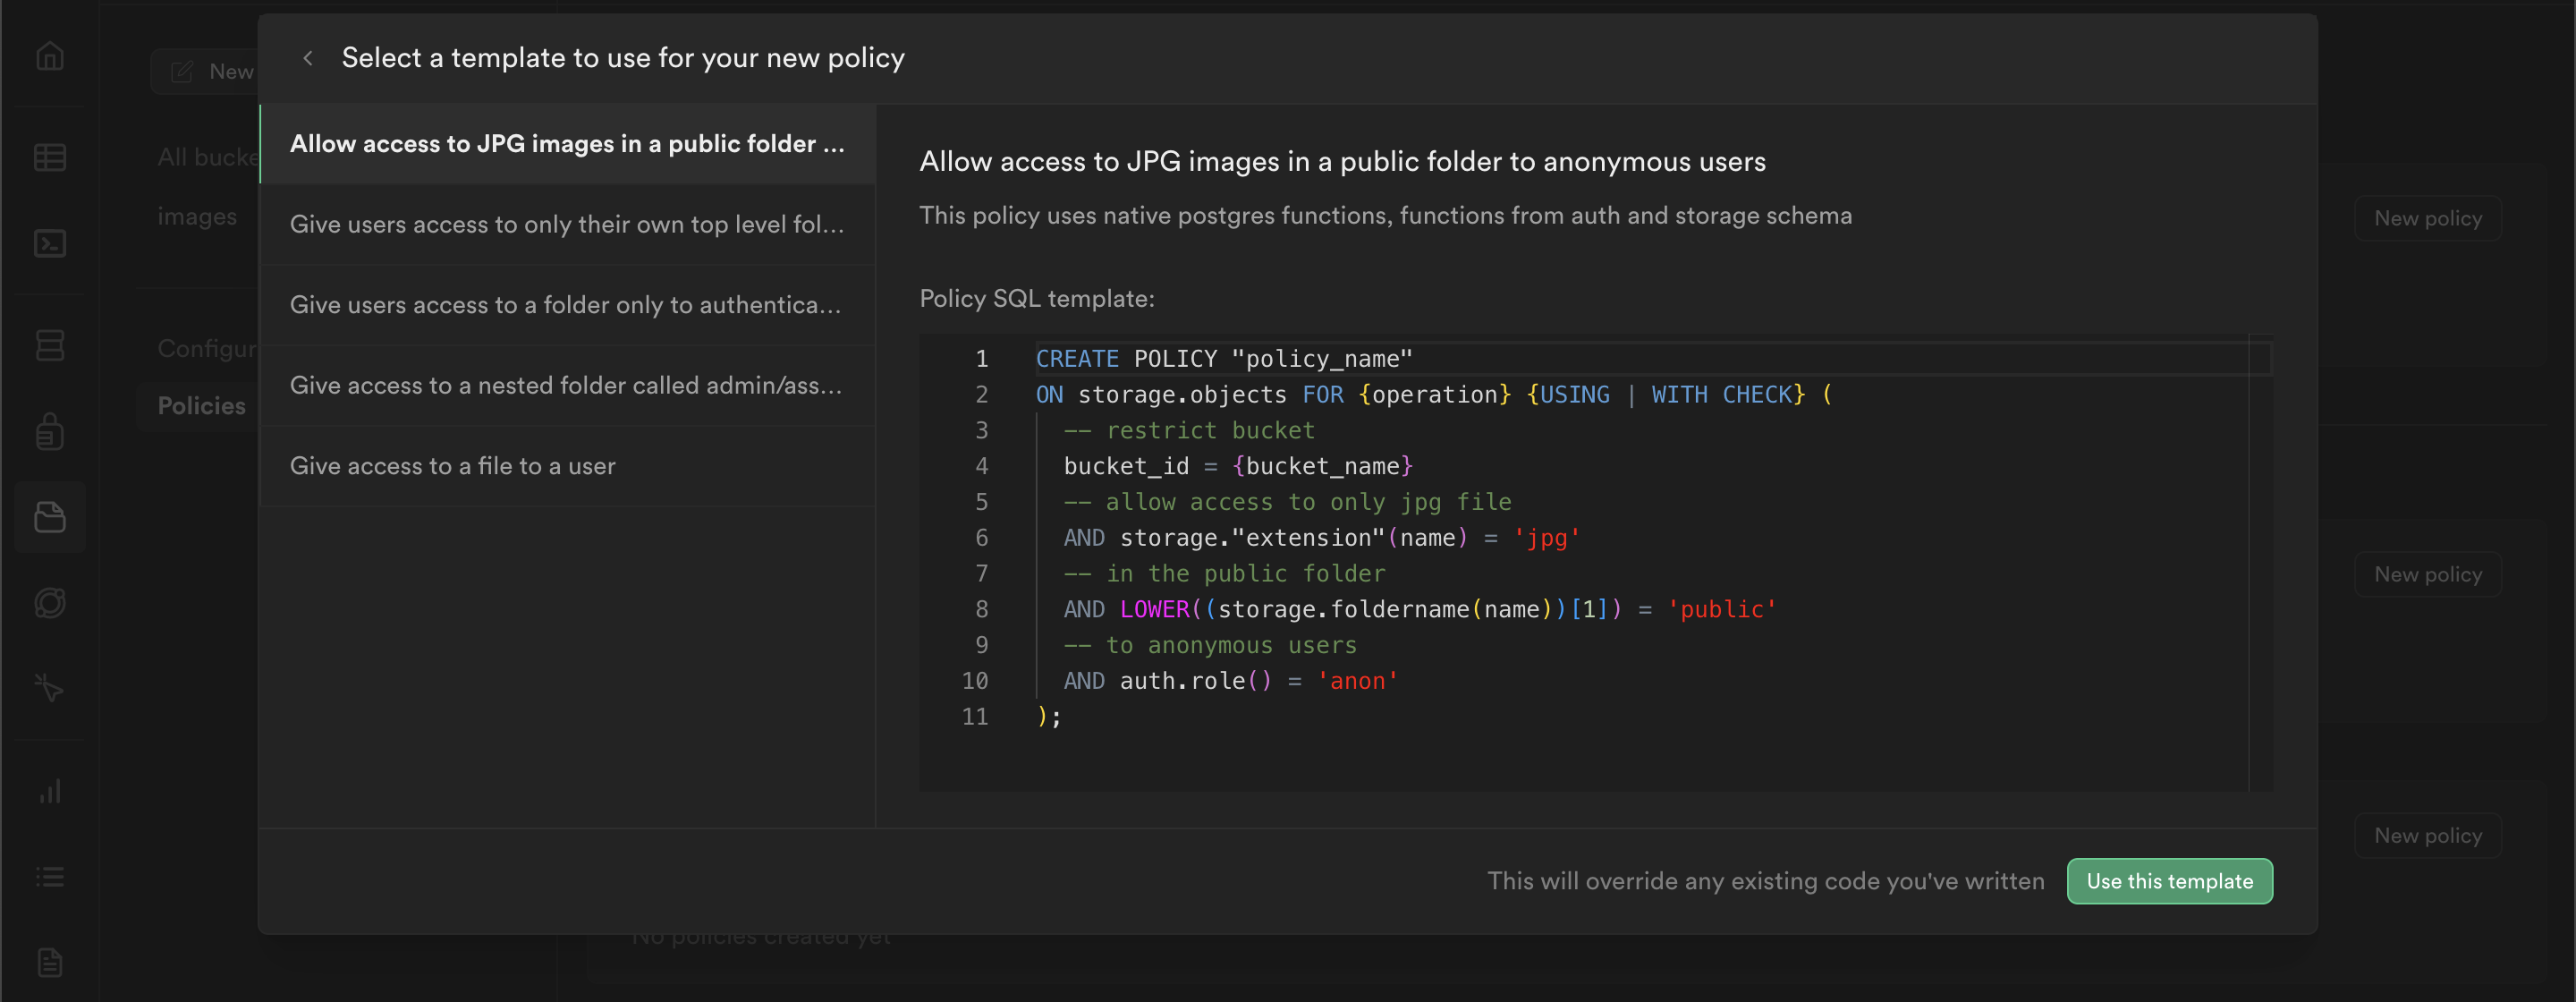Select 'Give access to a file to a user' template
Image resolution: width=2576 pixels, height=1002 pixels.
tap(453, 463)
